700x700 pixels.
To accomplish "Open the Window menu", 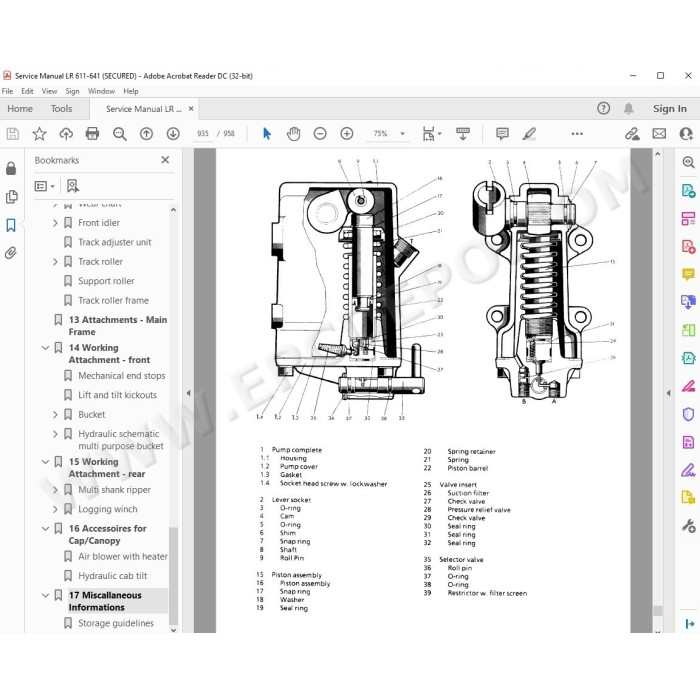I will pos(101,91).
